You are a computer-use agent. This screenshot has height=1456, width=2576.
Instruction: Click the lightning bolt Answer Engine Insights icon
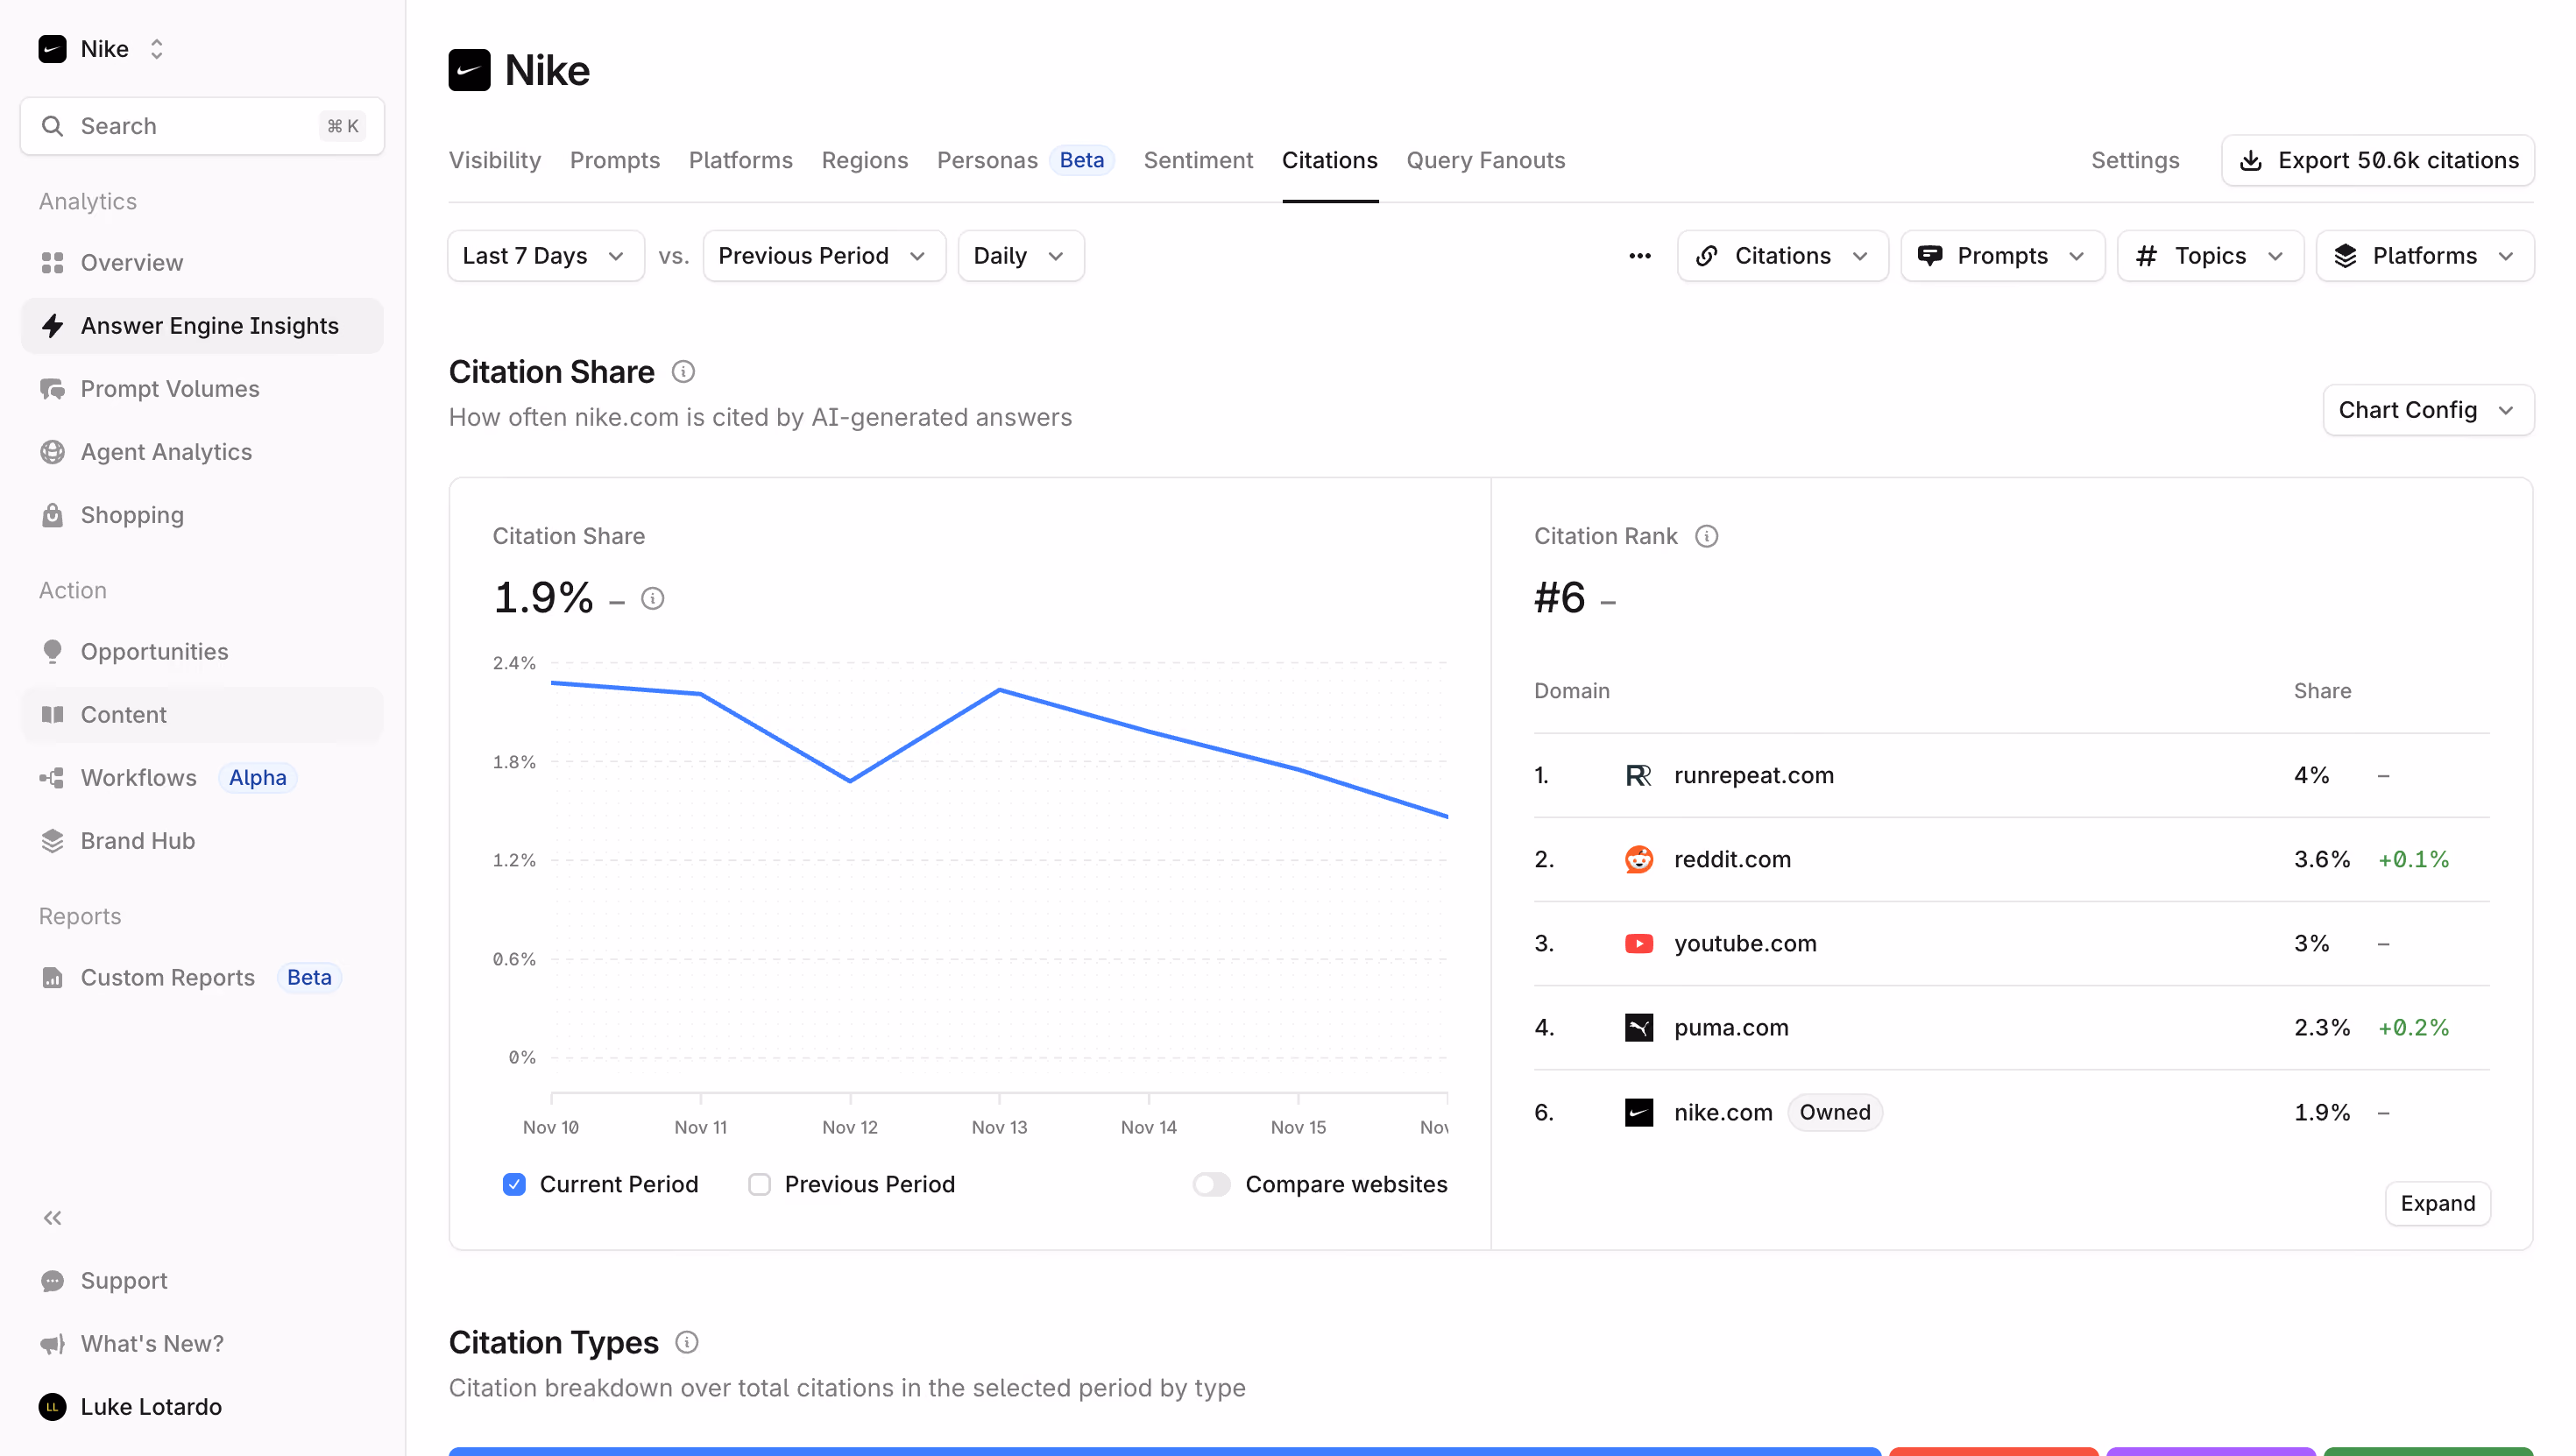point(52,326)
